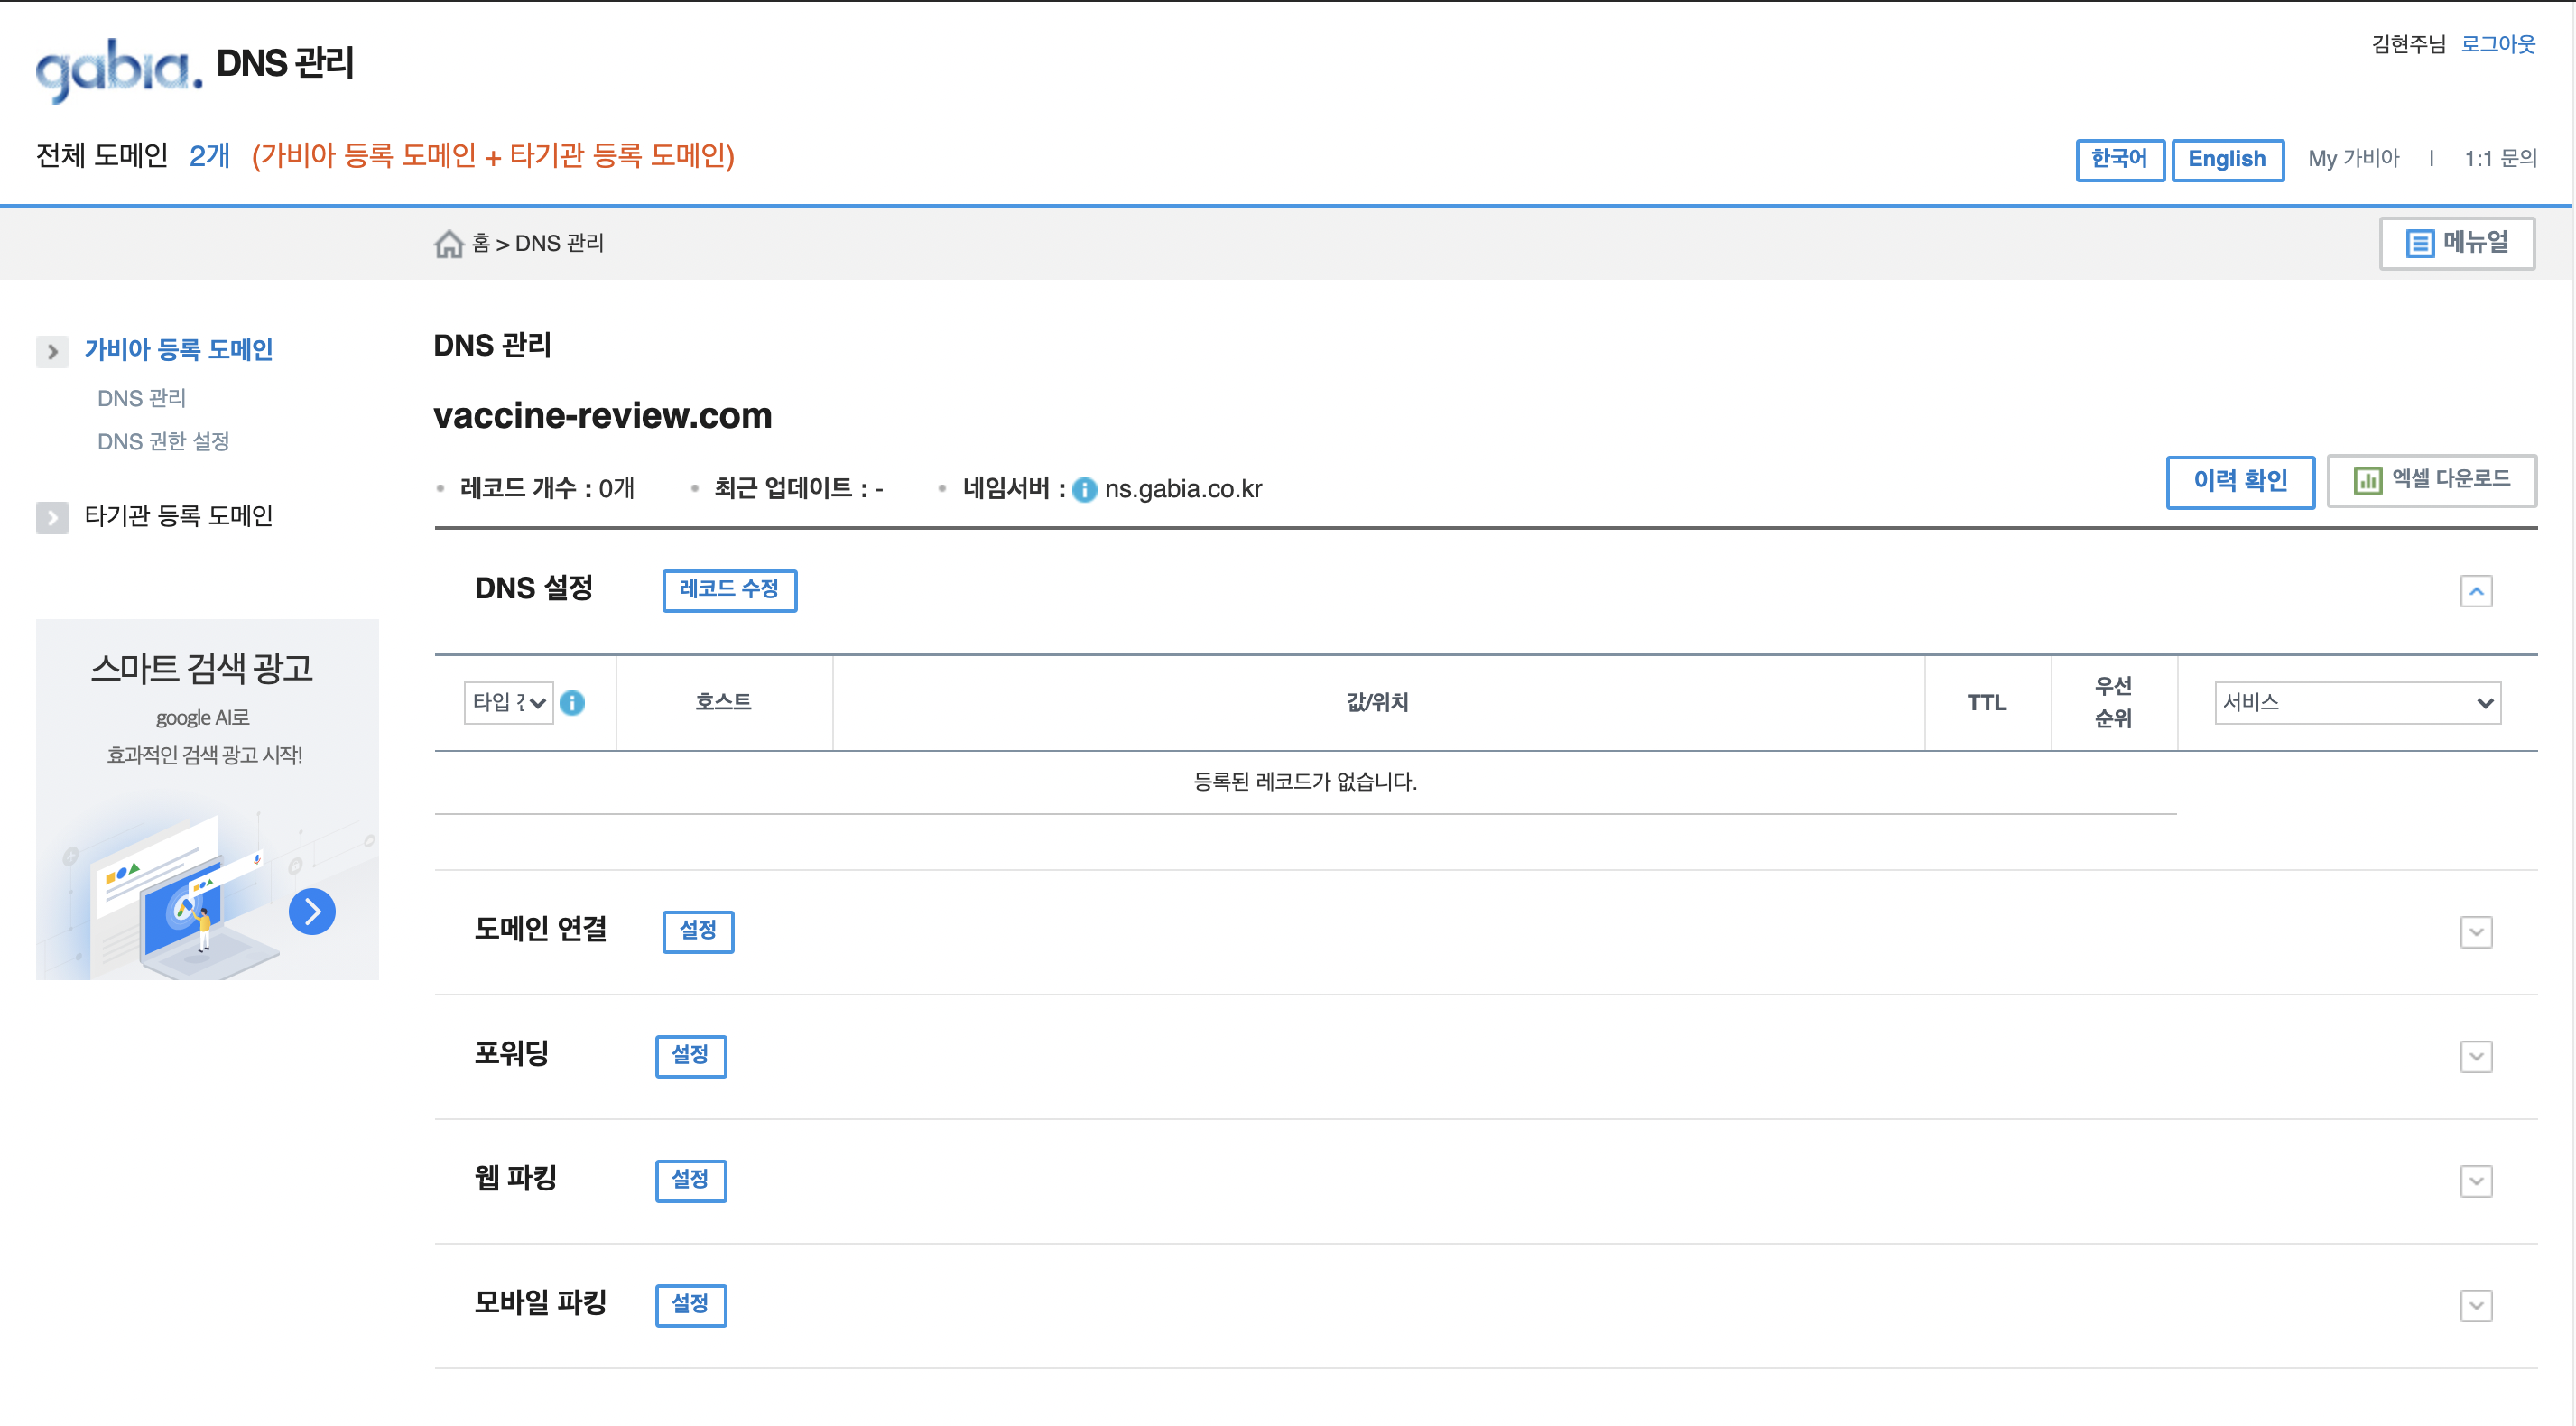The height and width of the screenshot is (1426, 2576).
Task: Open DNS 관리 sidebar item
Action: (x=141, y=398)
